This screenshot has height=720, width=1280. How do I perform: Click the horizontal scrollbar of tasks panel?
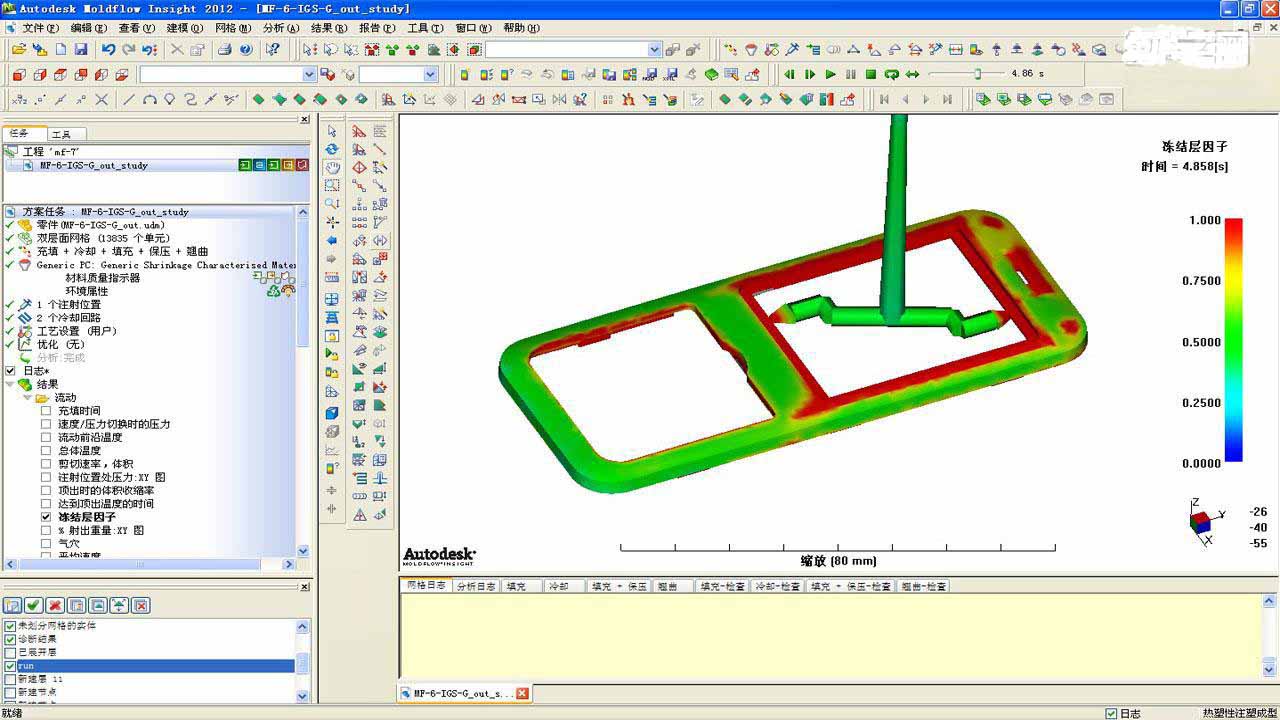coord(140,565)
